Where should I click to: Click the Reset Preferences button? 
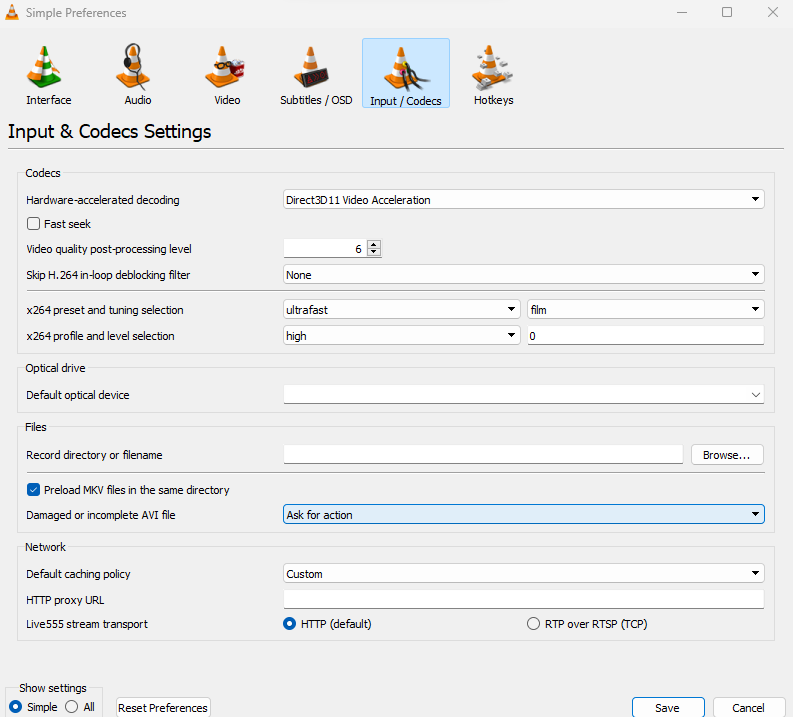point(163,707)
